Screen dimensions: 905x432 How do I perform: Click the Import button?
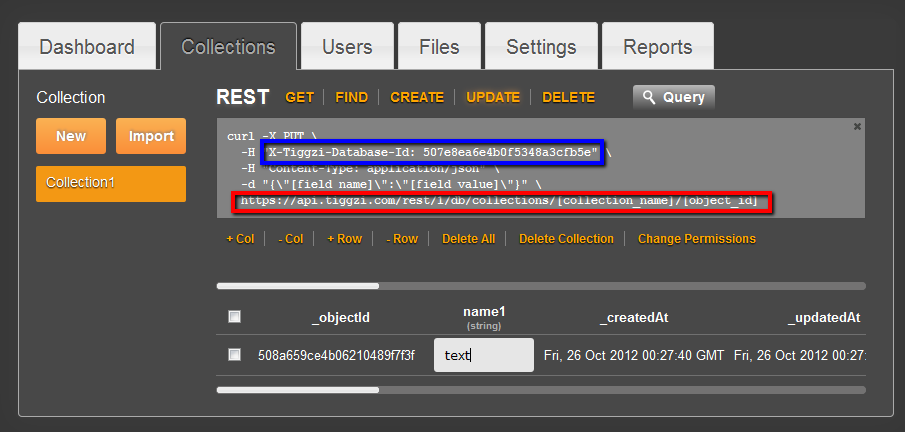[151, 136]
